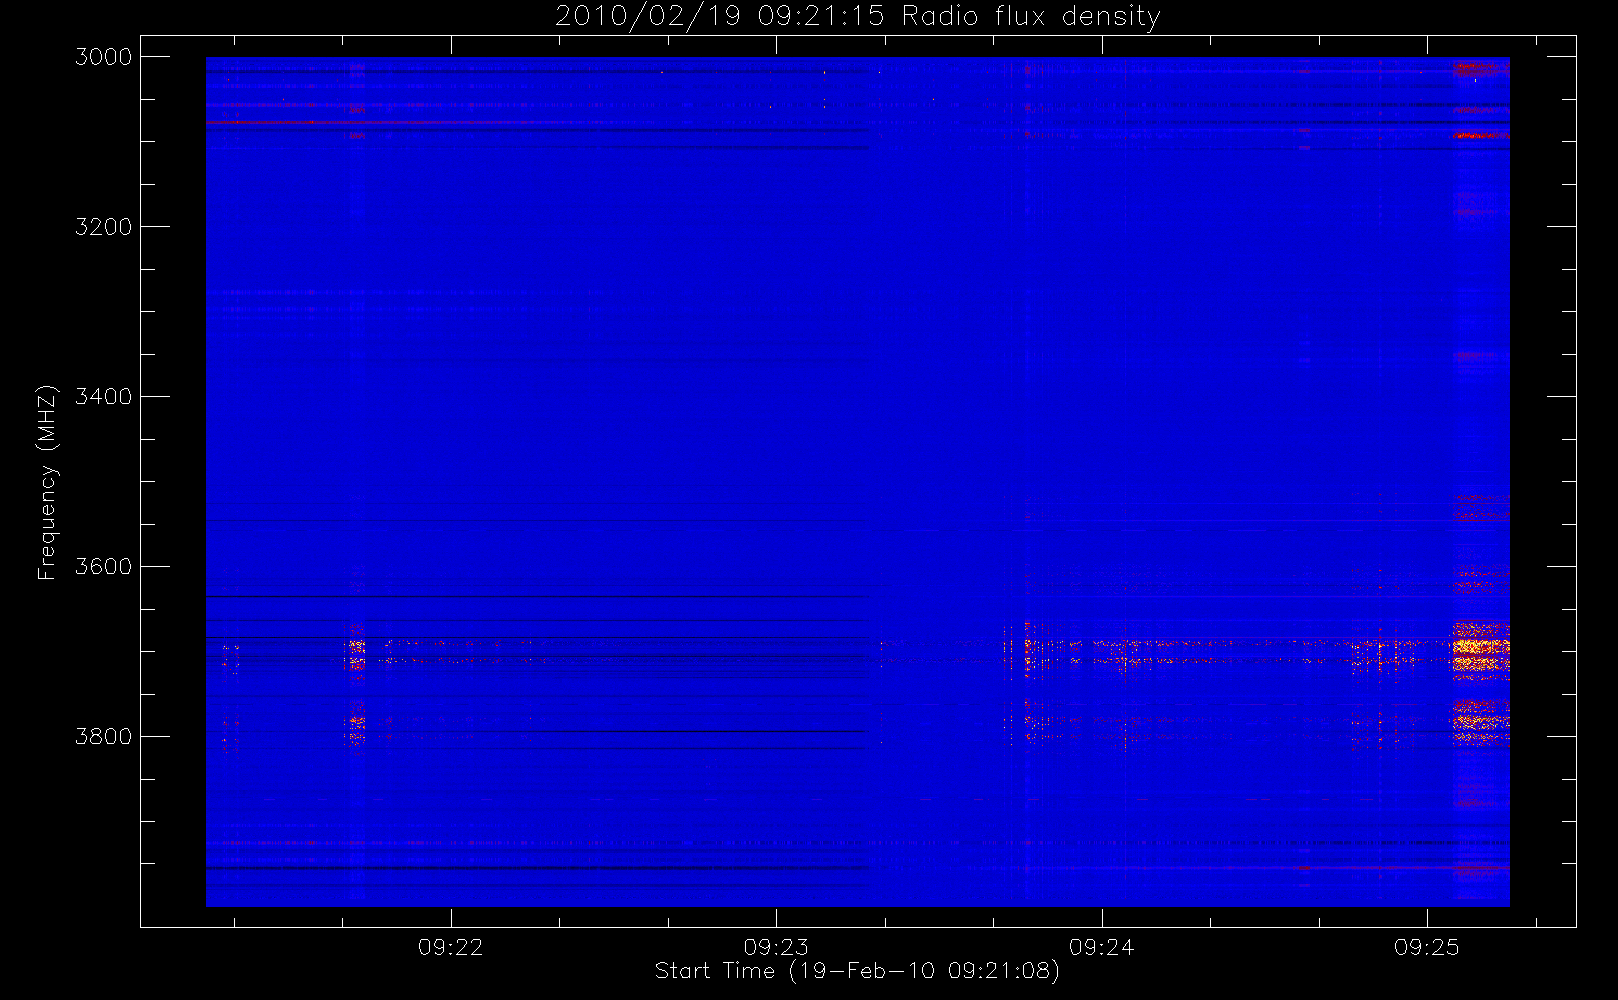Click the 'Frequency (MHz)' y-axis label
Screen dimensions: 1618x1000
(47, 482)
